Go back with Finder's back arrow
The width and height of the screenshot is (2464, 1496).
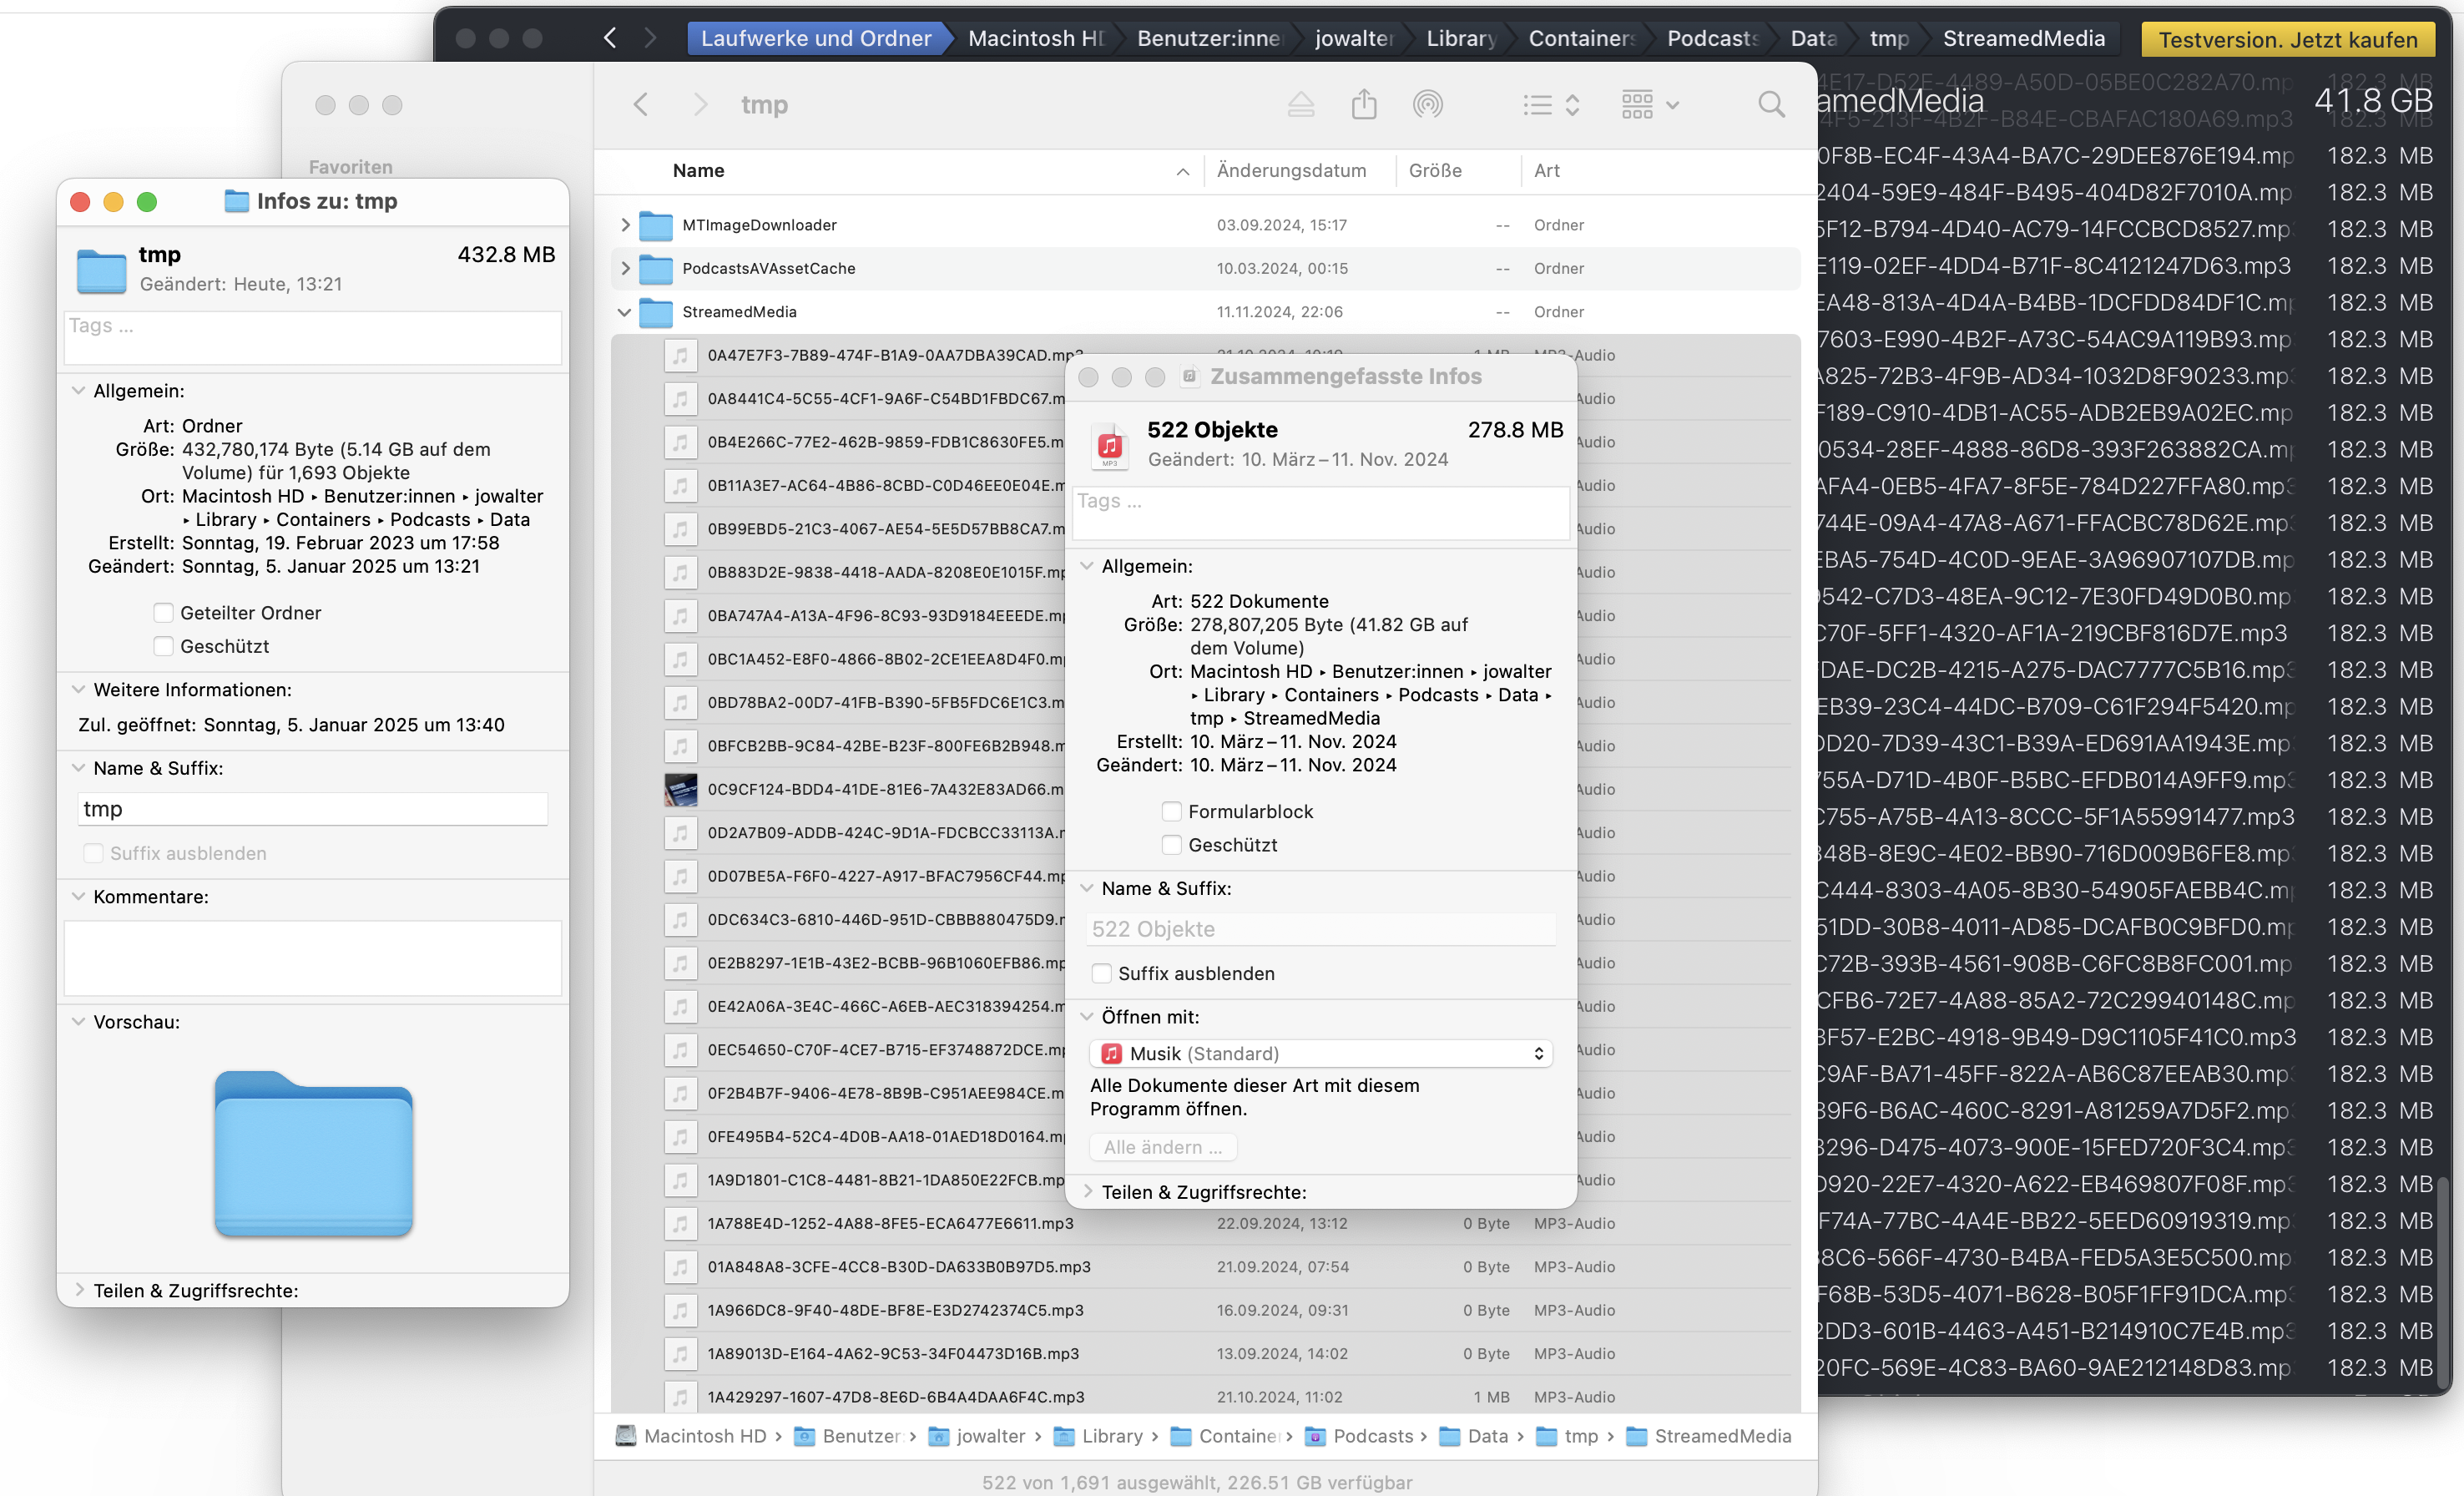pos(641,104)
